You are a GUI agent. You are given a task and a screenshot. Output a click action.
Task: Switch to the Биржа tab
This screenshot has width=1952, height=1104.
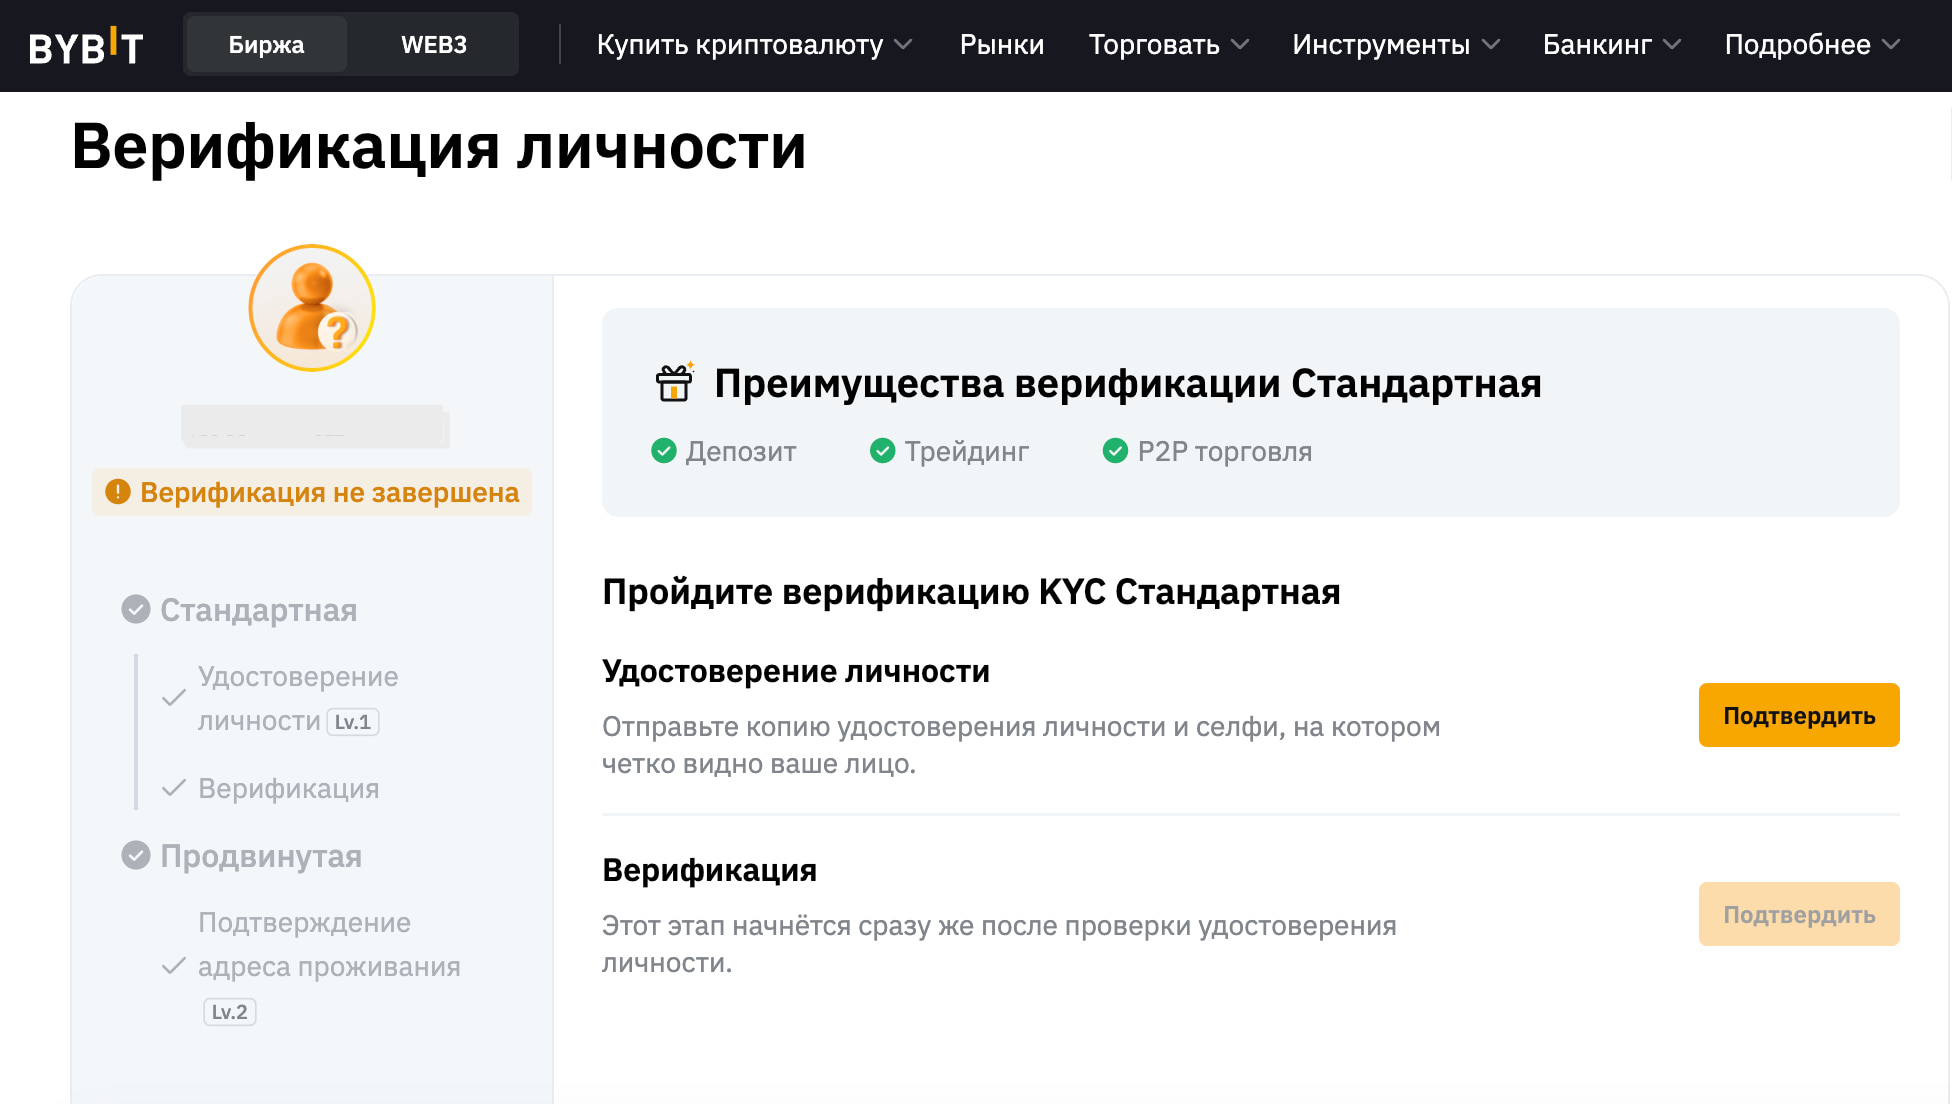point(266,45)
